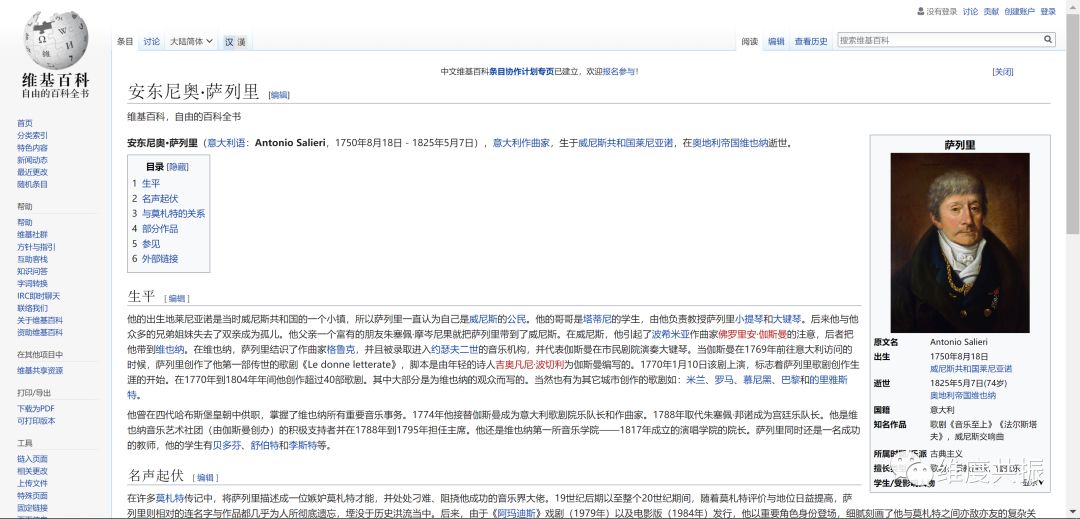This screenshot has width=1080, height=519.
Task: Jump to 生平 in table of contents
Action: [x=151, y=183]
